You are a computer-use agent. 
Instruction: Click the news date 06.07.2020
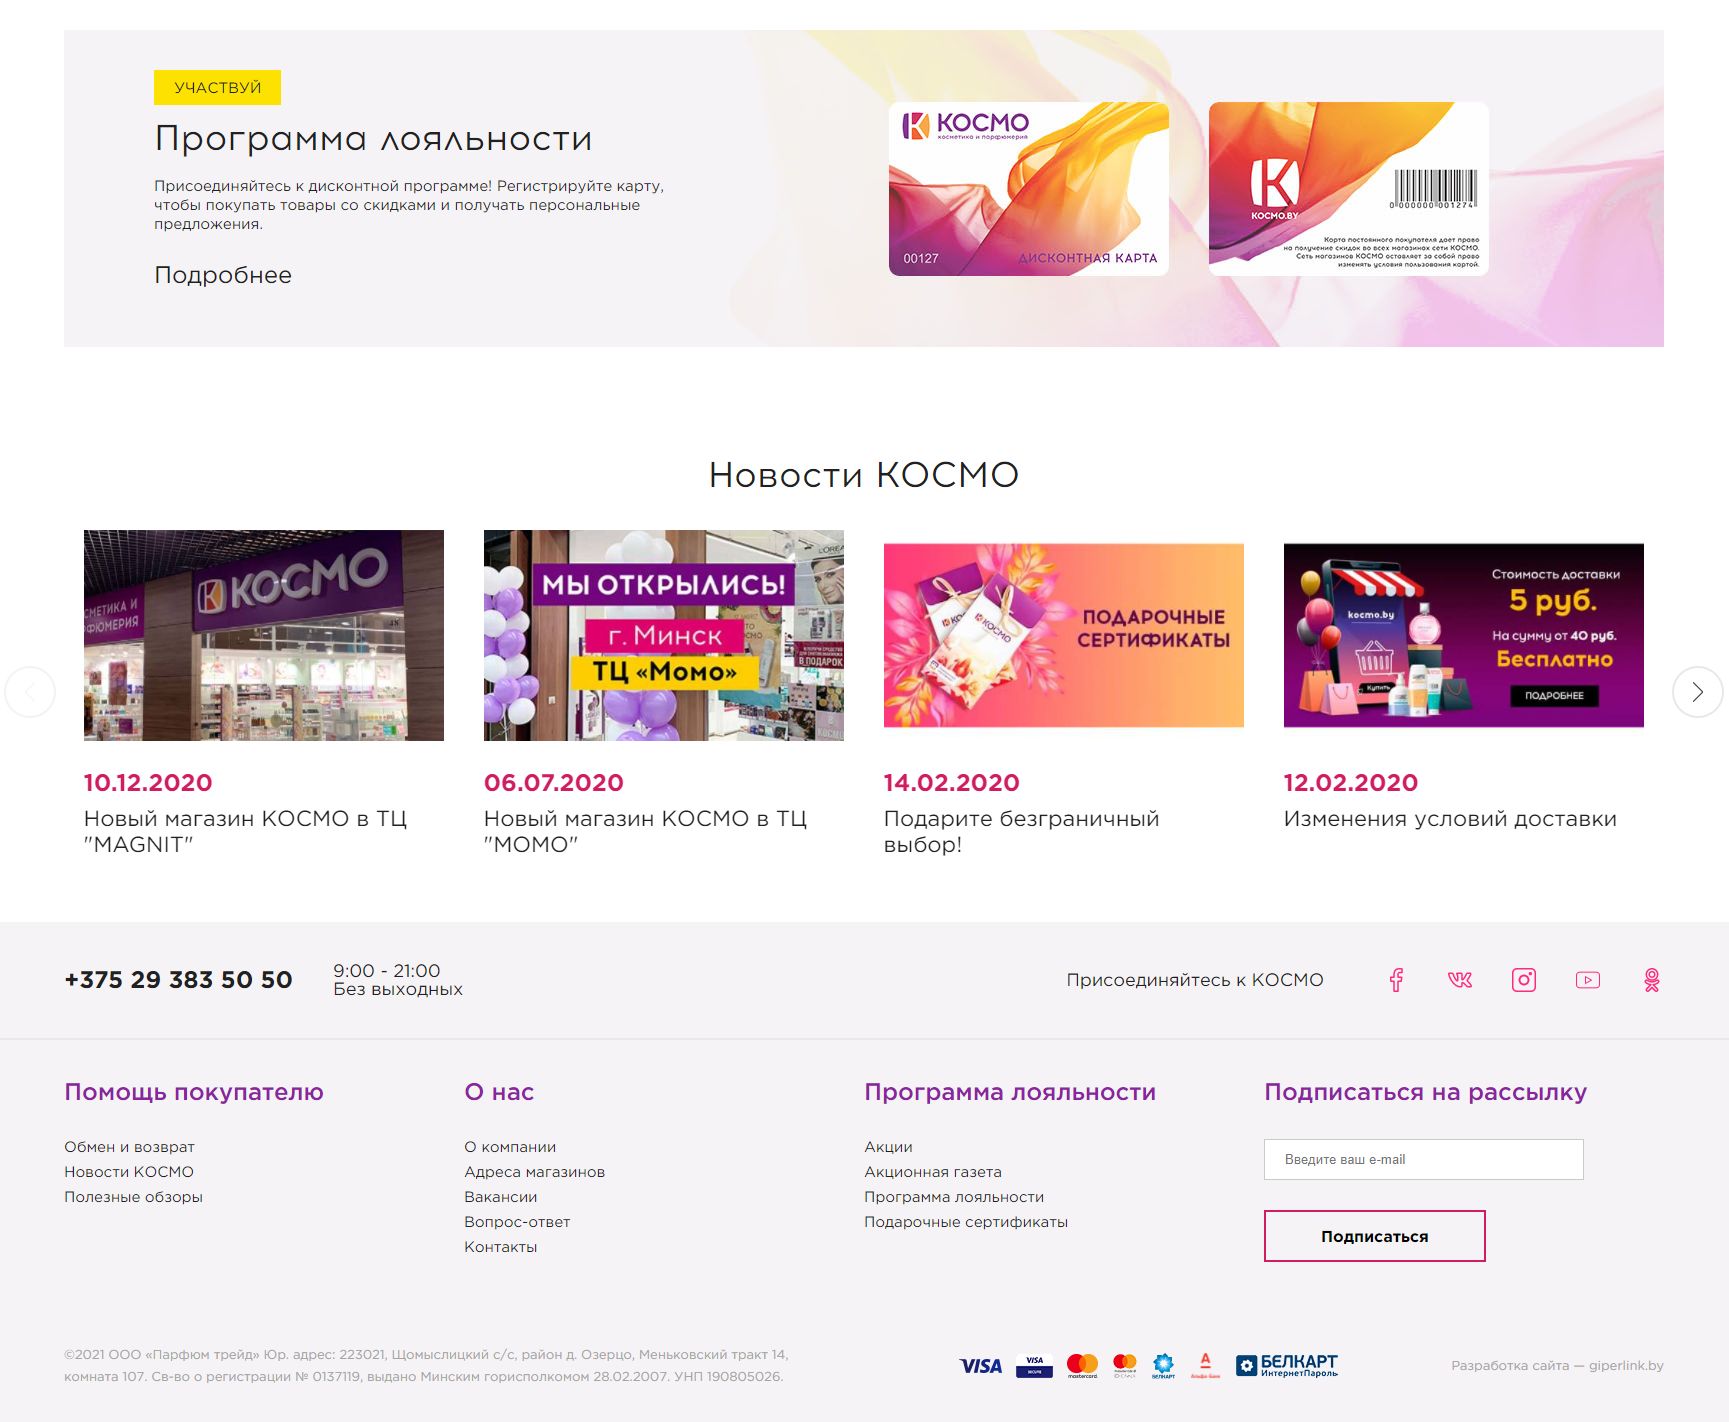554,783
